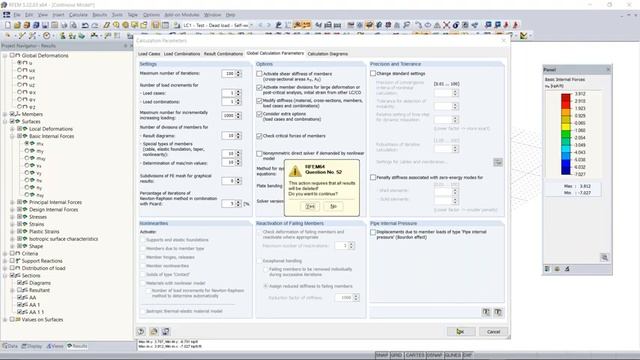Expand the Members tree node

pyautogui.click(x=5, y=114)
